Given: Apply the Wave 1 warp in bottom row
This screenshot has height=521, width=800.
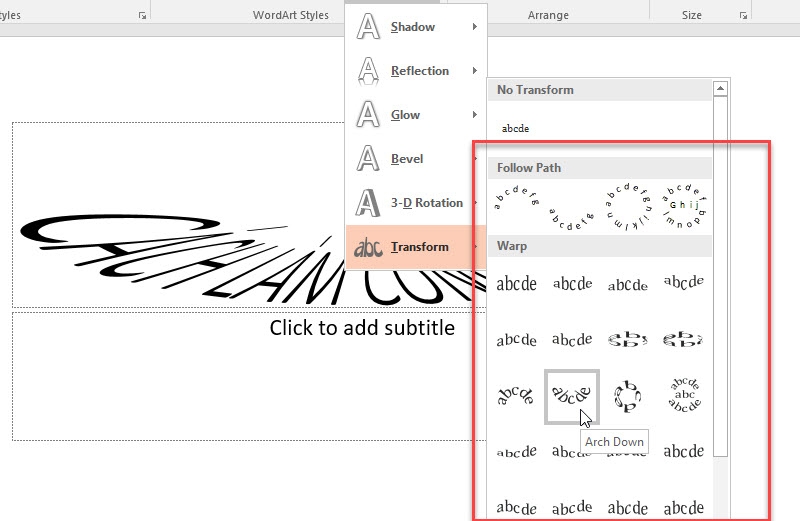Looking at the screenshot, I should (x=516, y=507).
